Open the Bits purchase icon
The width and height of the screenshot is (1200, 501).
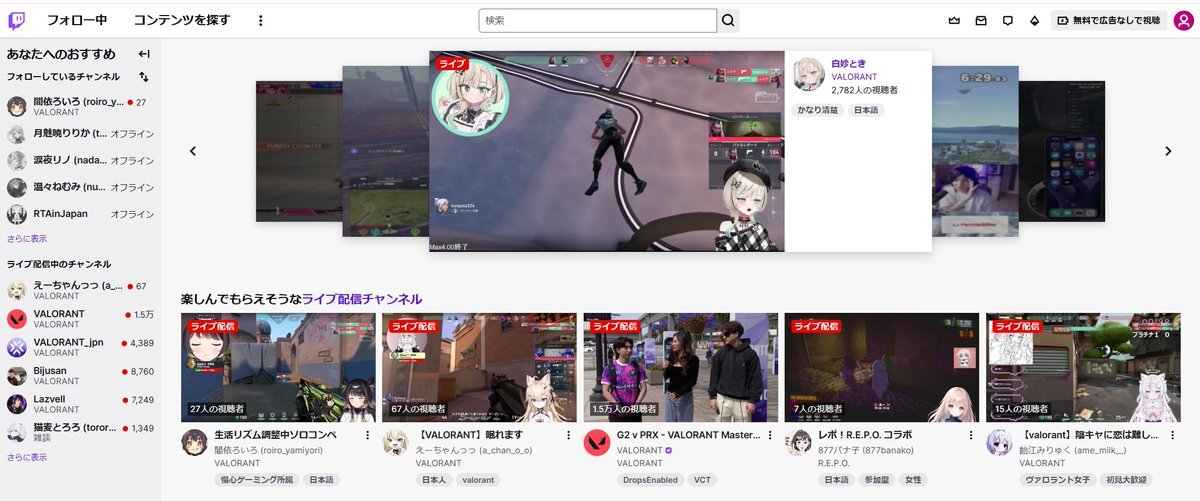pos(1034,20)
